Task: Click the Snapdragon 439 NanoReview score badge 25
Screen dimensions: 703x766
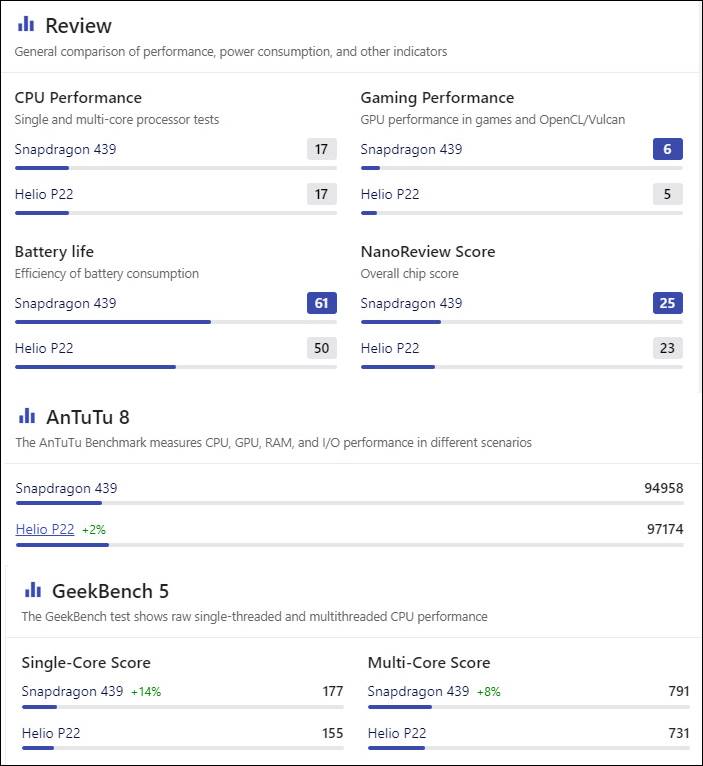Action: tap(667, 303)
